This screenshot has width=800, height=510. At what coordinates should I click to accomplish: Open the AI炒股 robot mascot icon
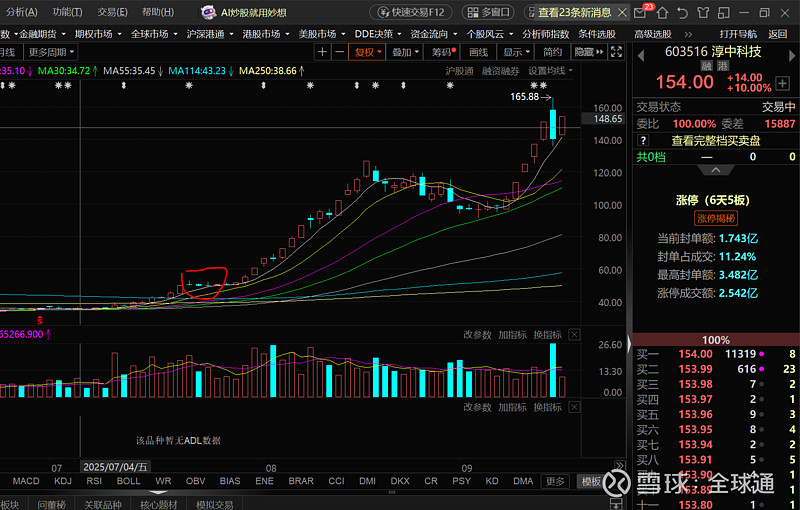(x=208, y=12)
